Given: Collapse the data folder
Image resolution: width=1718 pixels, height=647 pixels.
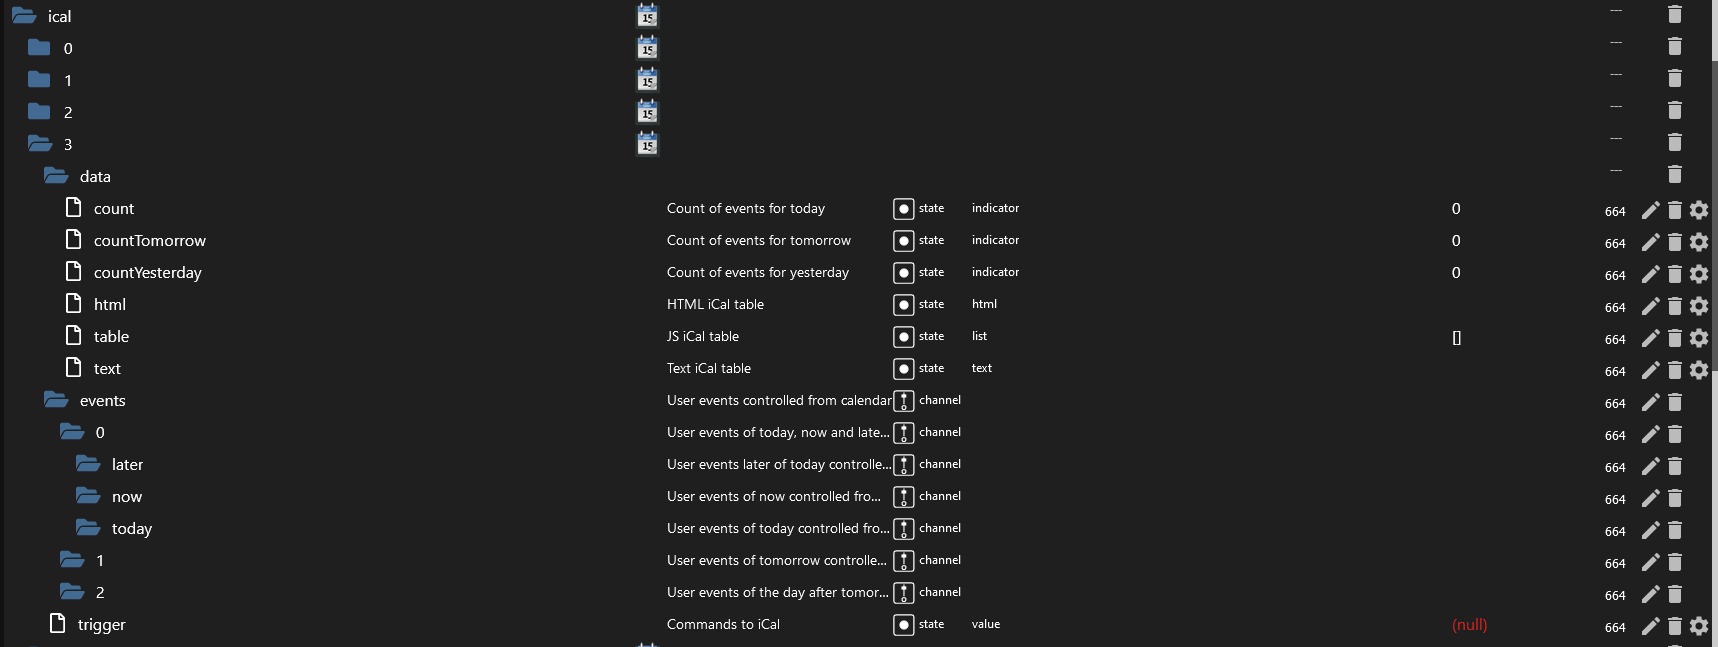Looking at the screenshot, I should click(x=56, y=176).
